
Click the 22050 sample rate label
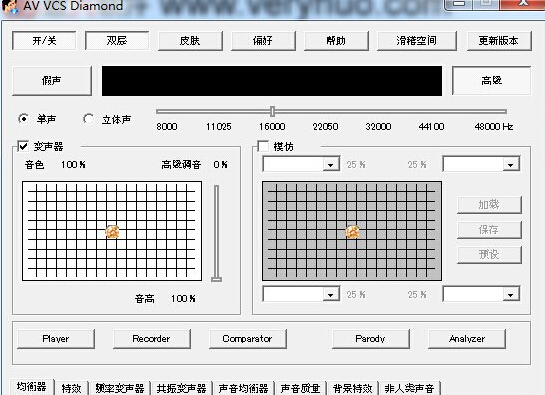325,127
